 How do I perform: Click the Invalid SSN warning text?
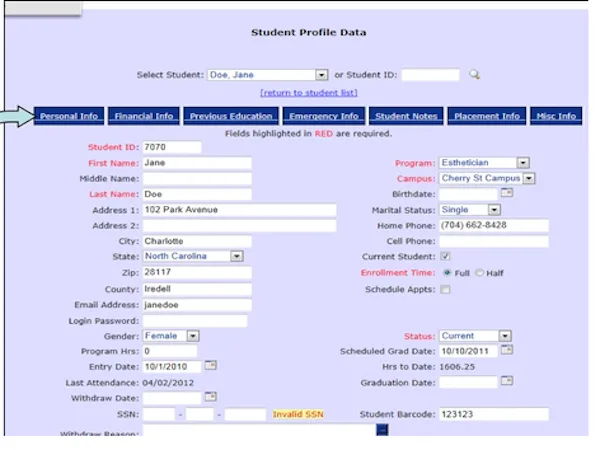(x=298, y=414)
